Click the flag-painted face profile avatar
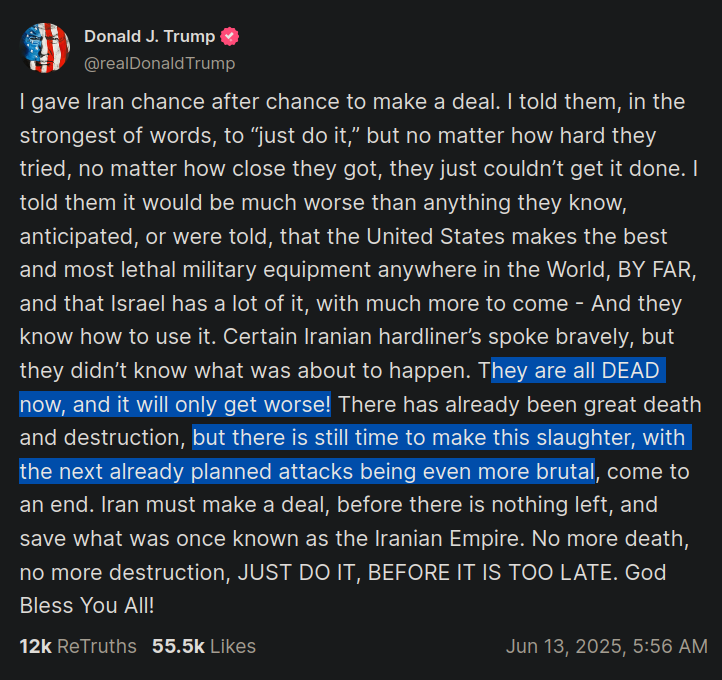Viewport: 722px width, 680px height. coord(45,48)
